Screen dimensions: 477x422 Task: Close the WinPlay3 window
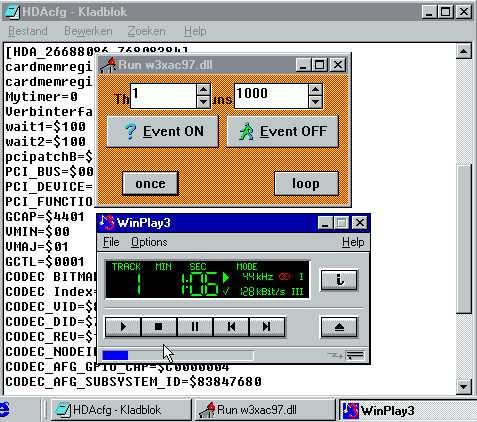[360, 223]
